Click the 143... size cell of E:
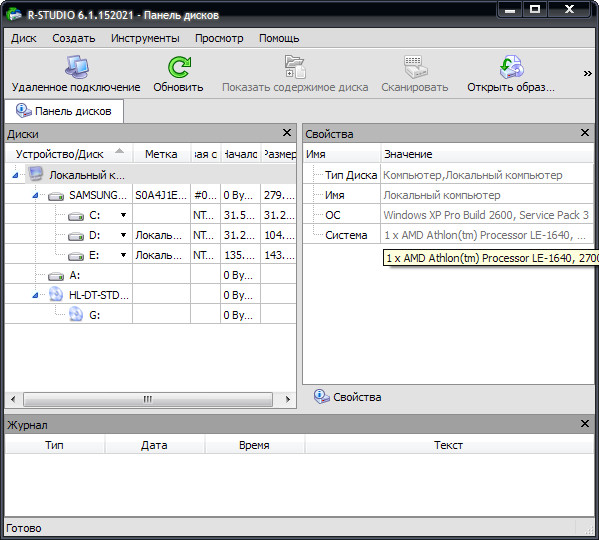Viewport: 599px width, 540px height. click(x=279, y=255)
